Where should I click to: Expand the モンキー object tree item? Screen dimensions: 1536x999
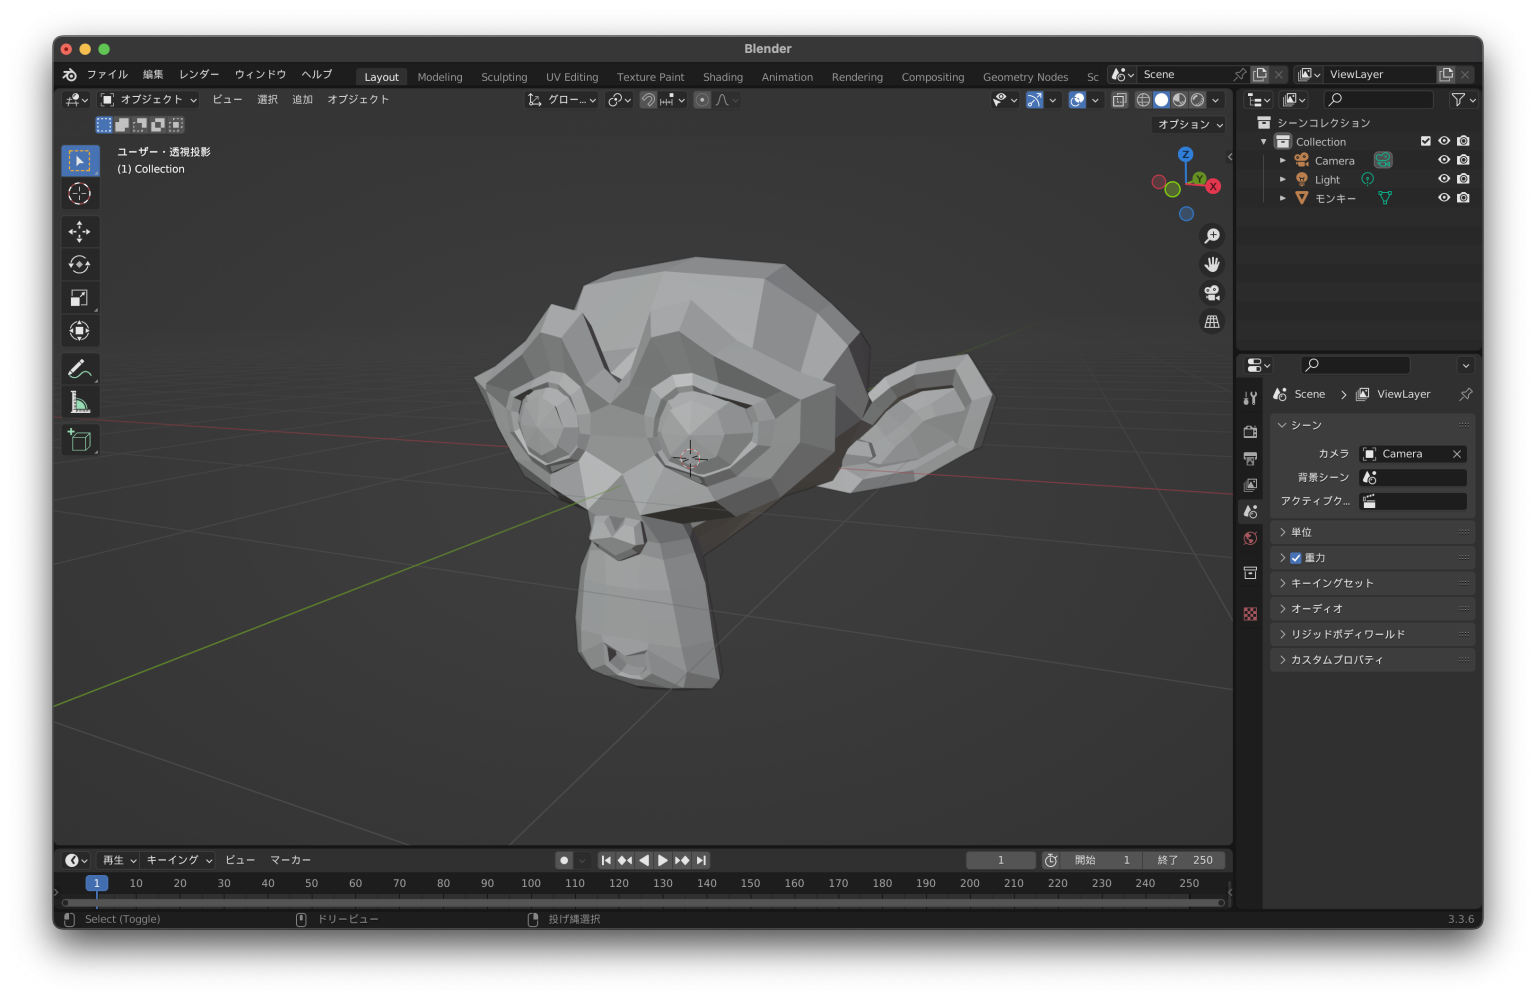tap(1283, 198)
